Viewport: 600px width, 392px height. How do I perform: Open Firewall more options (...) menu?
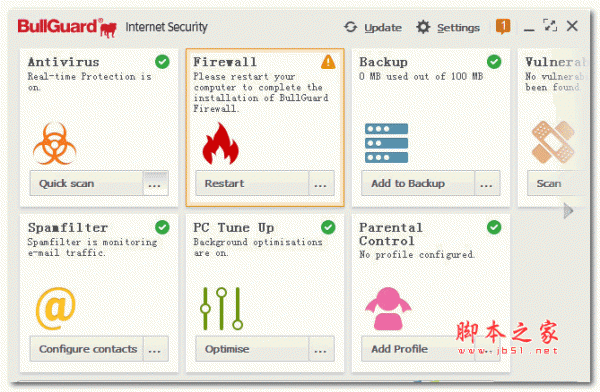pos(321,183)
